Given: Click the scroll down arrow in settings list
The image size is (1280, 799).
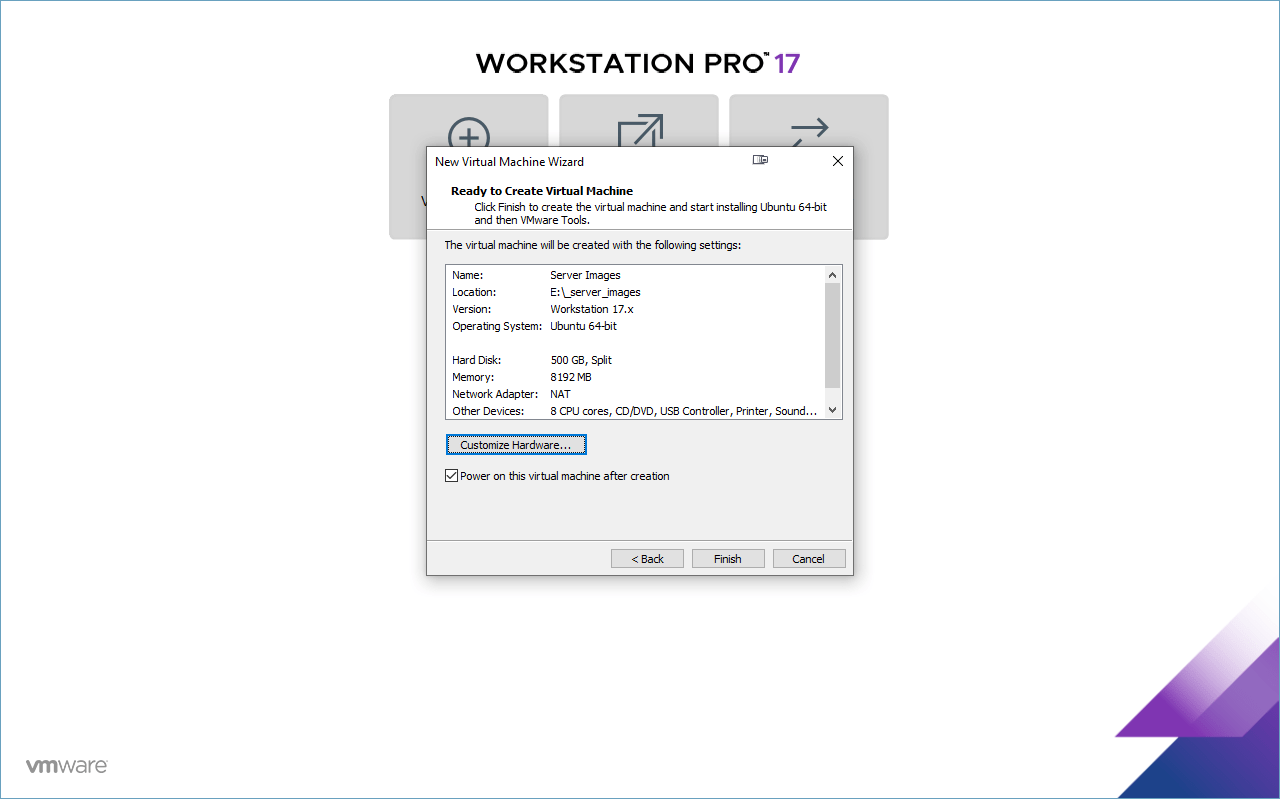Looking at the screenshot, I should [832, 410].
